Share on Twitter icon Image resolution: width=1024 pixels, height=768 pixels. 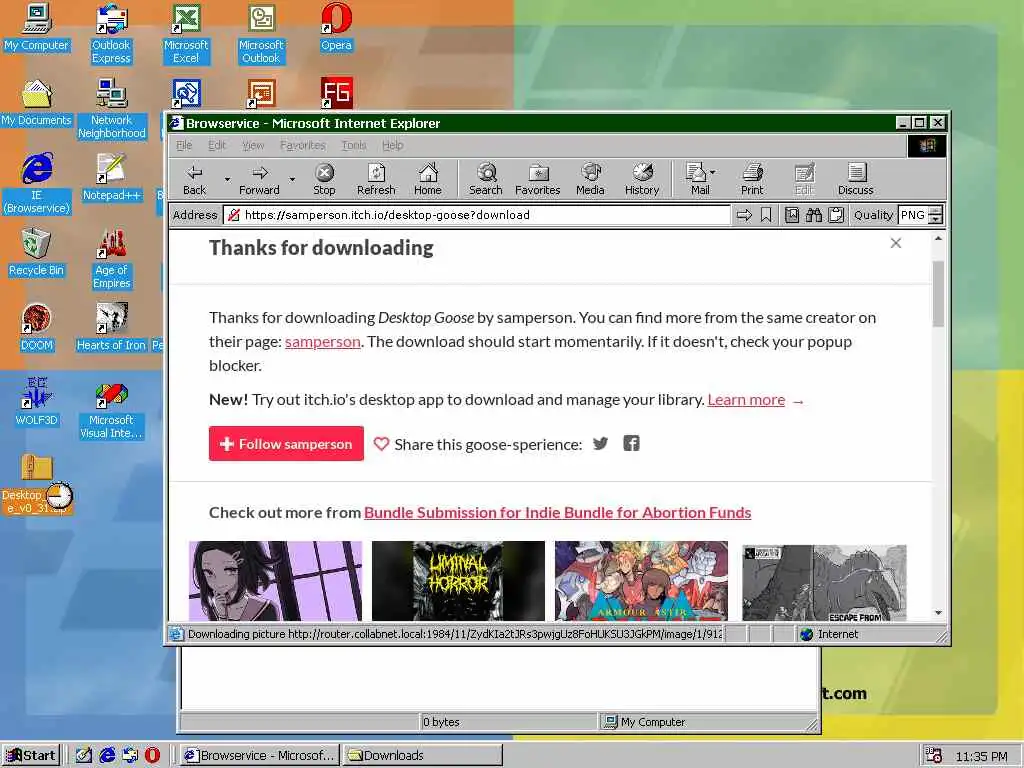tap(600, 444)
